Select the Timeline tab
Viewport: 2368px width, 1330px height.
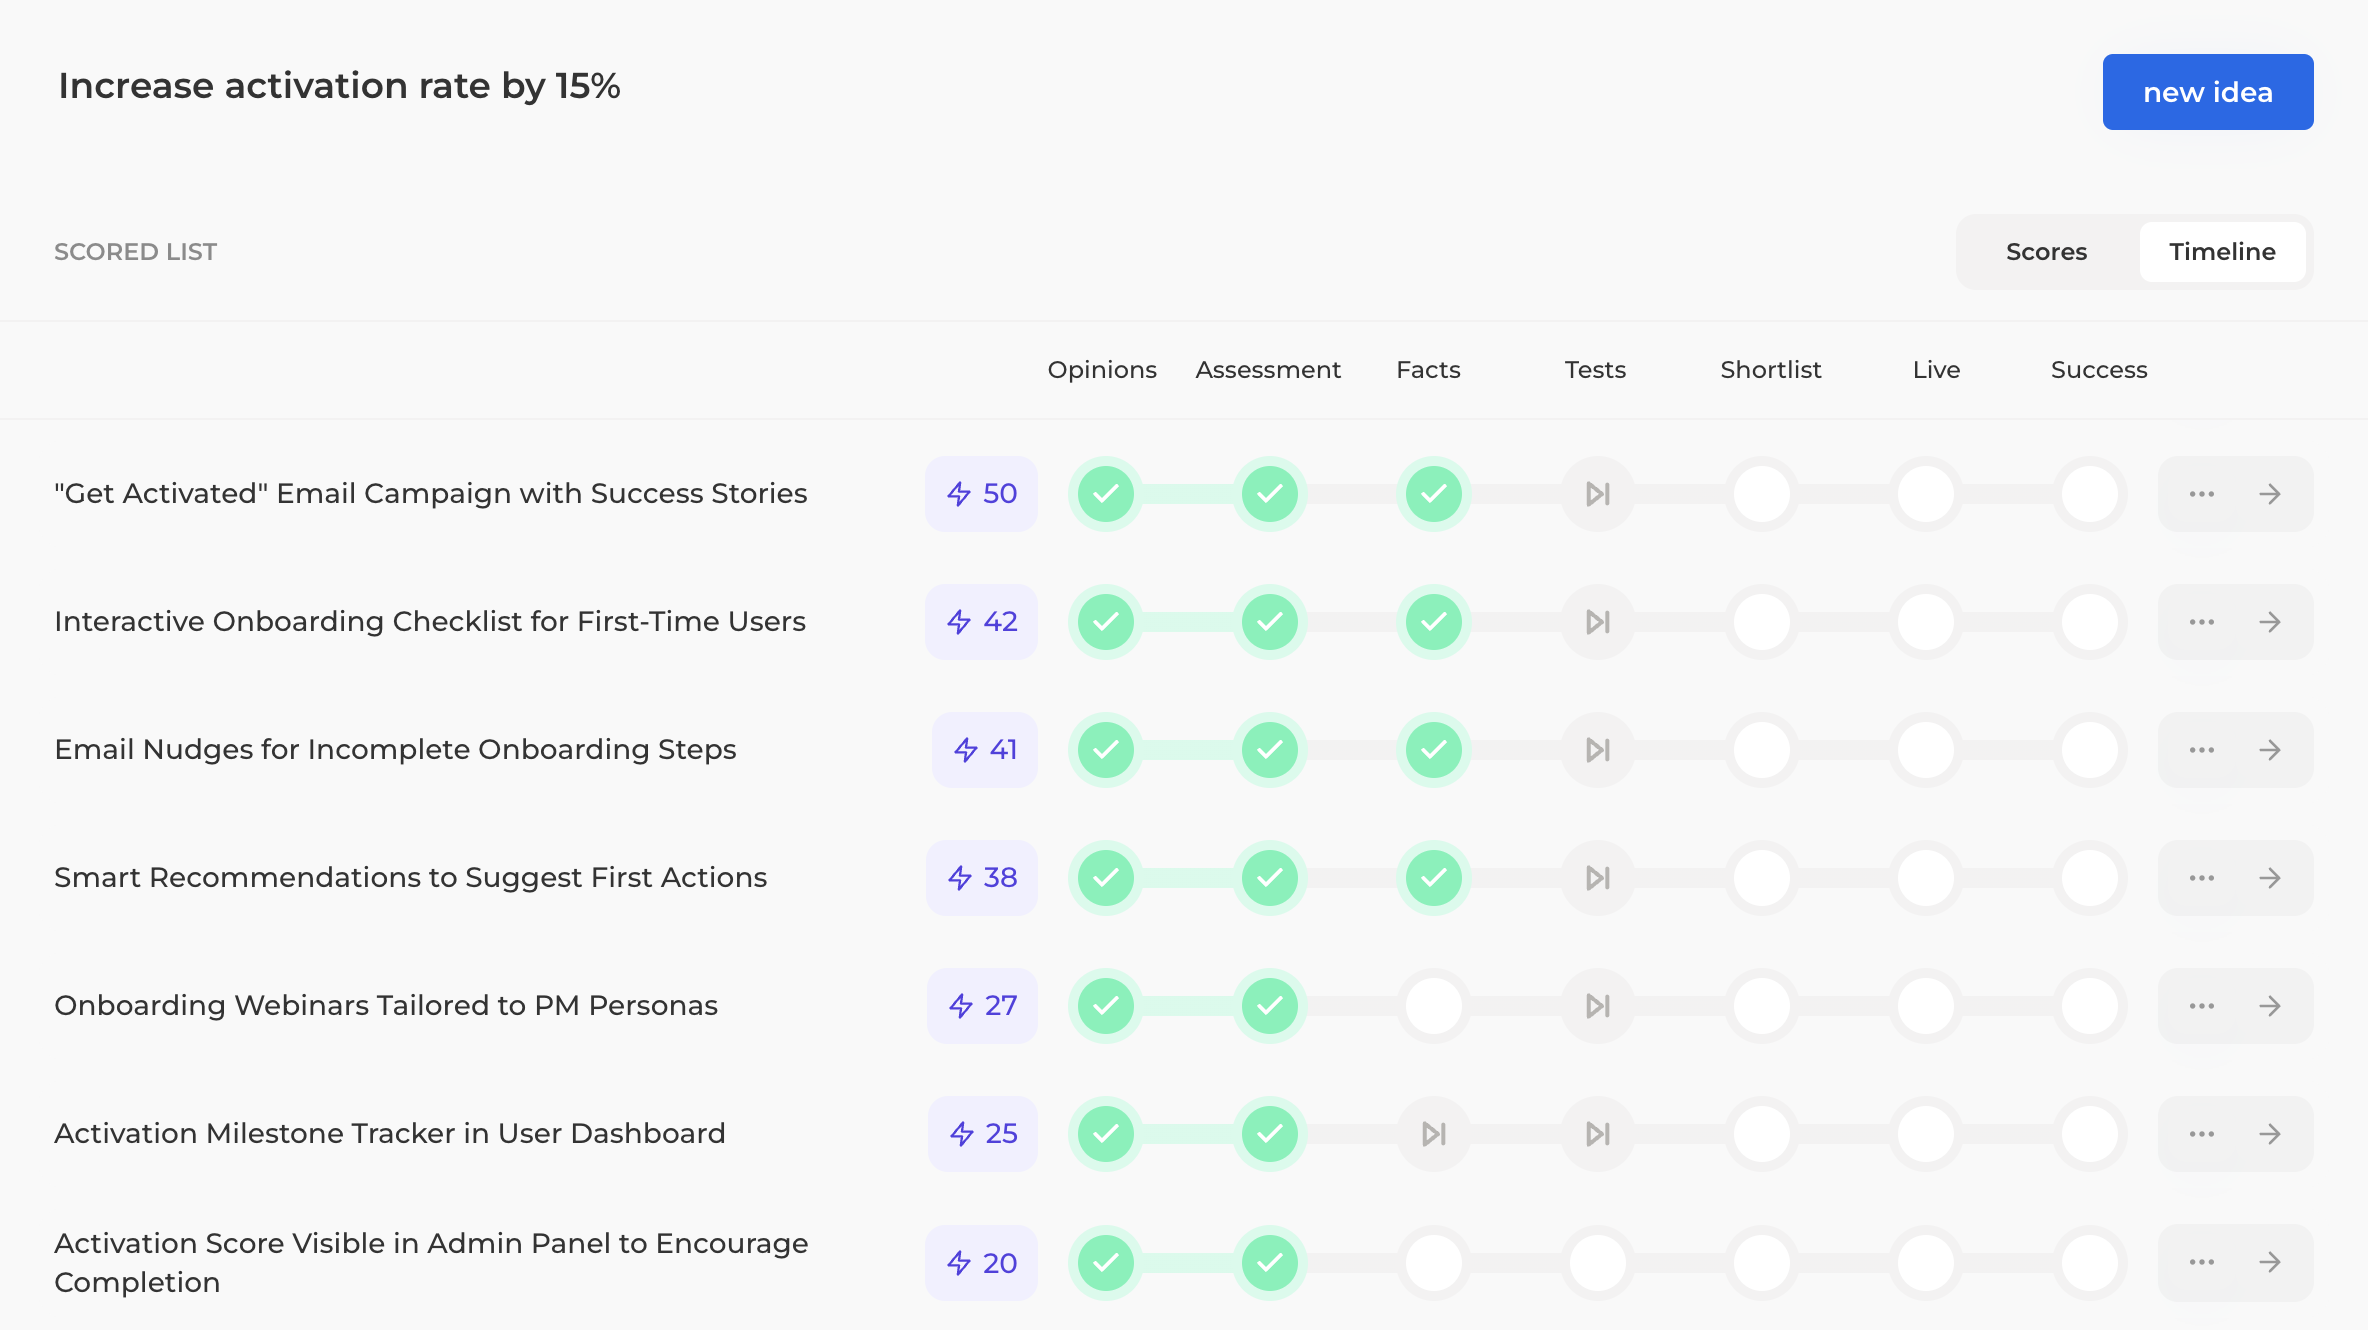2222,252
